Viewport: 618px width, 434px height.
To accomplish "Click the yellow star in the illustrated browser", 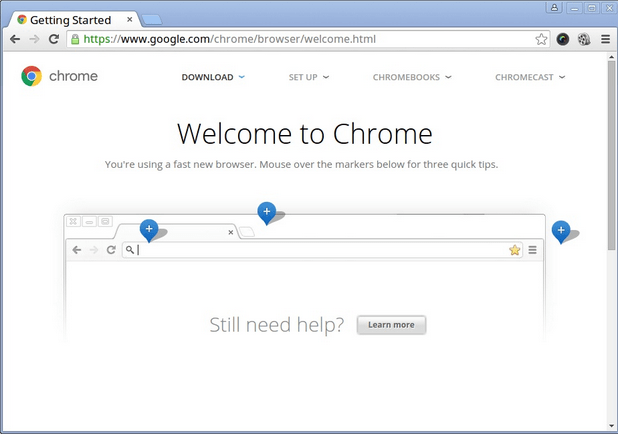I will point(514,250).
